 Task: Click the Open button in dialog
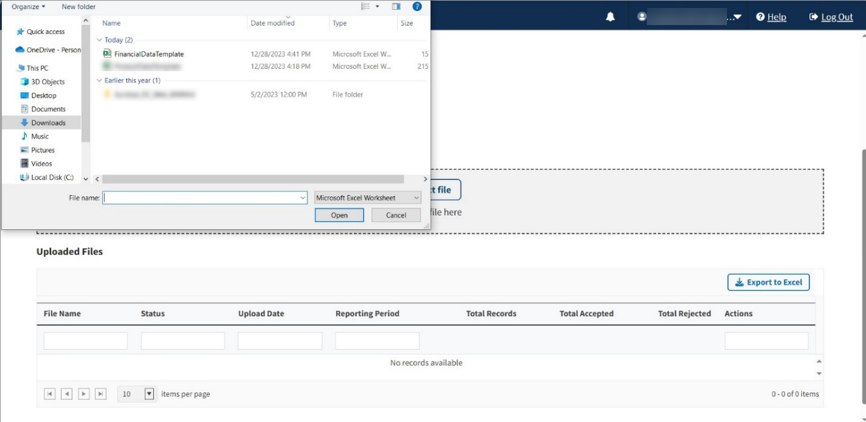339,215
